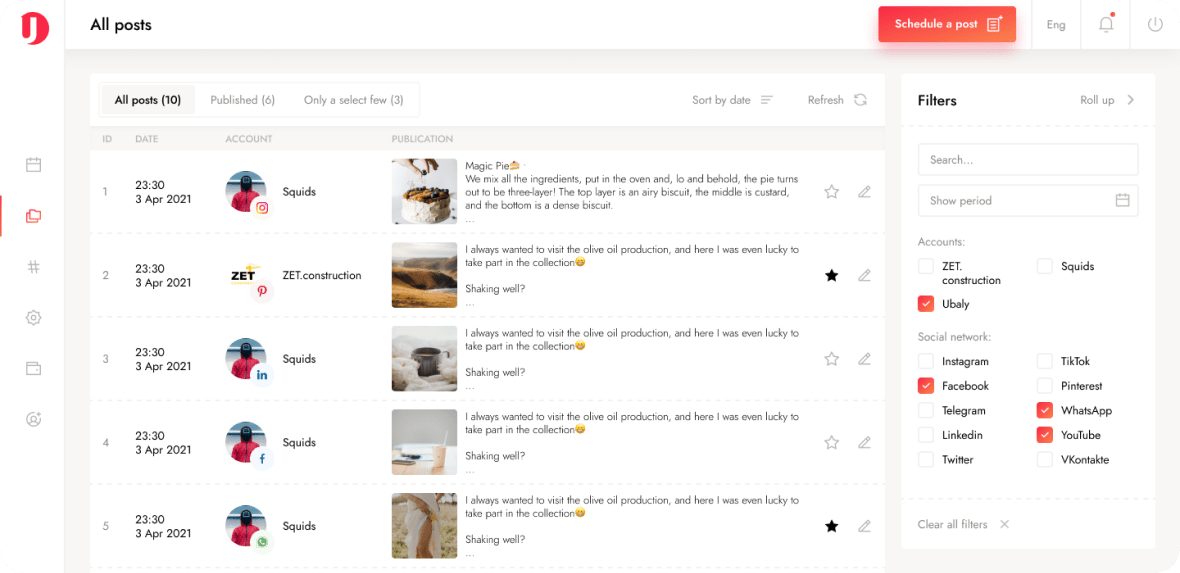Open the Eng language selector

1056,25
